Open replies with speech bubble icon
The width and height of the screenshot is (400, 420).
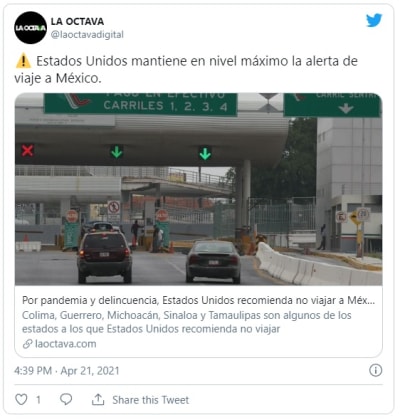(66, 399)
